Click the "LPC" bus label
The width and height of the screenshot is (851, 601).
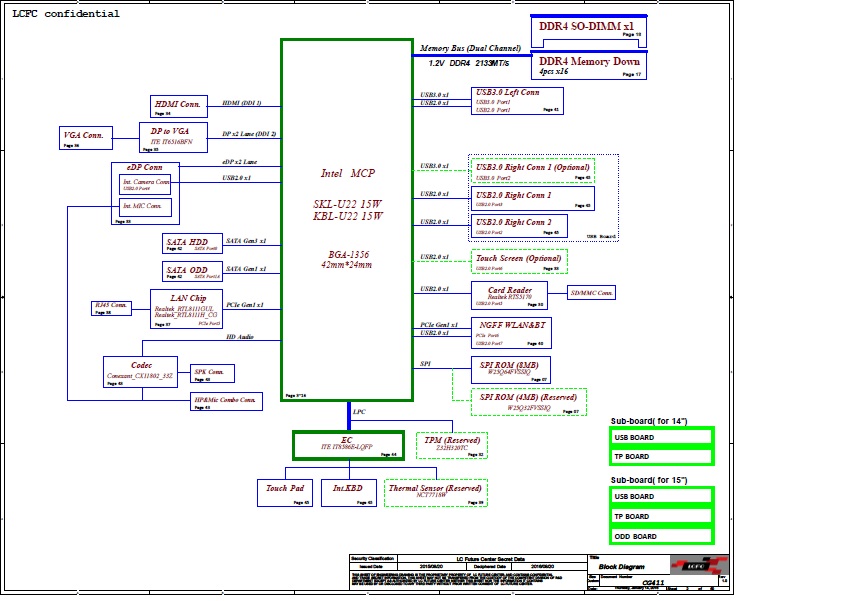pyautogui.click(x=359, y=412)
